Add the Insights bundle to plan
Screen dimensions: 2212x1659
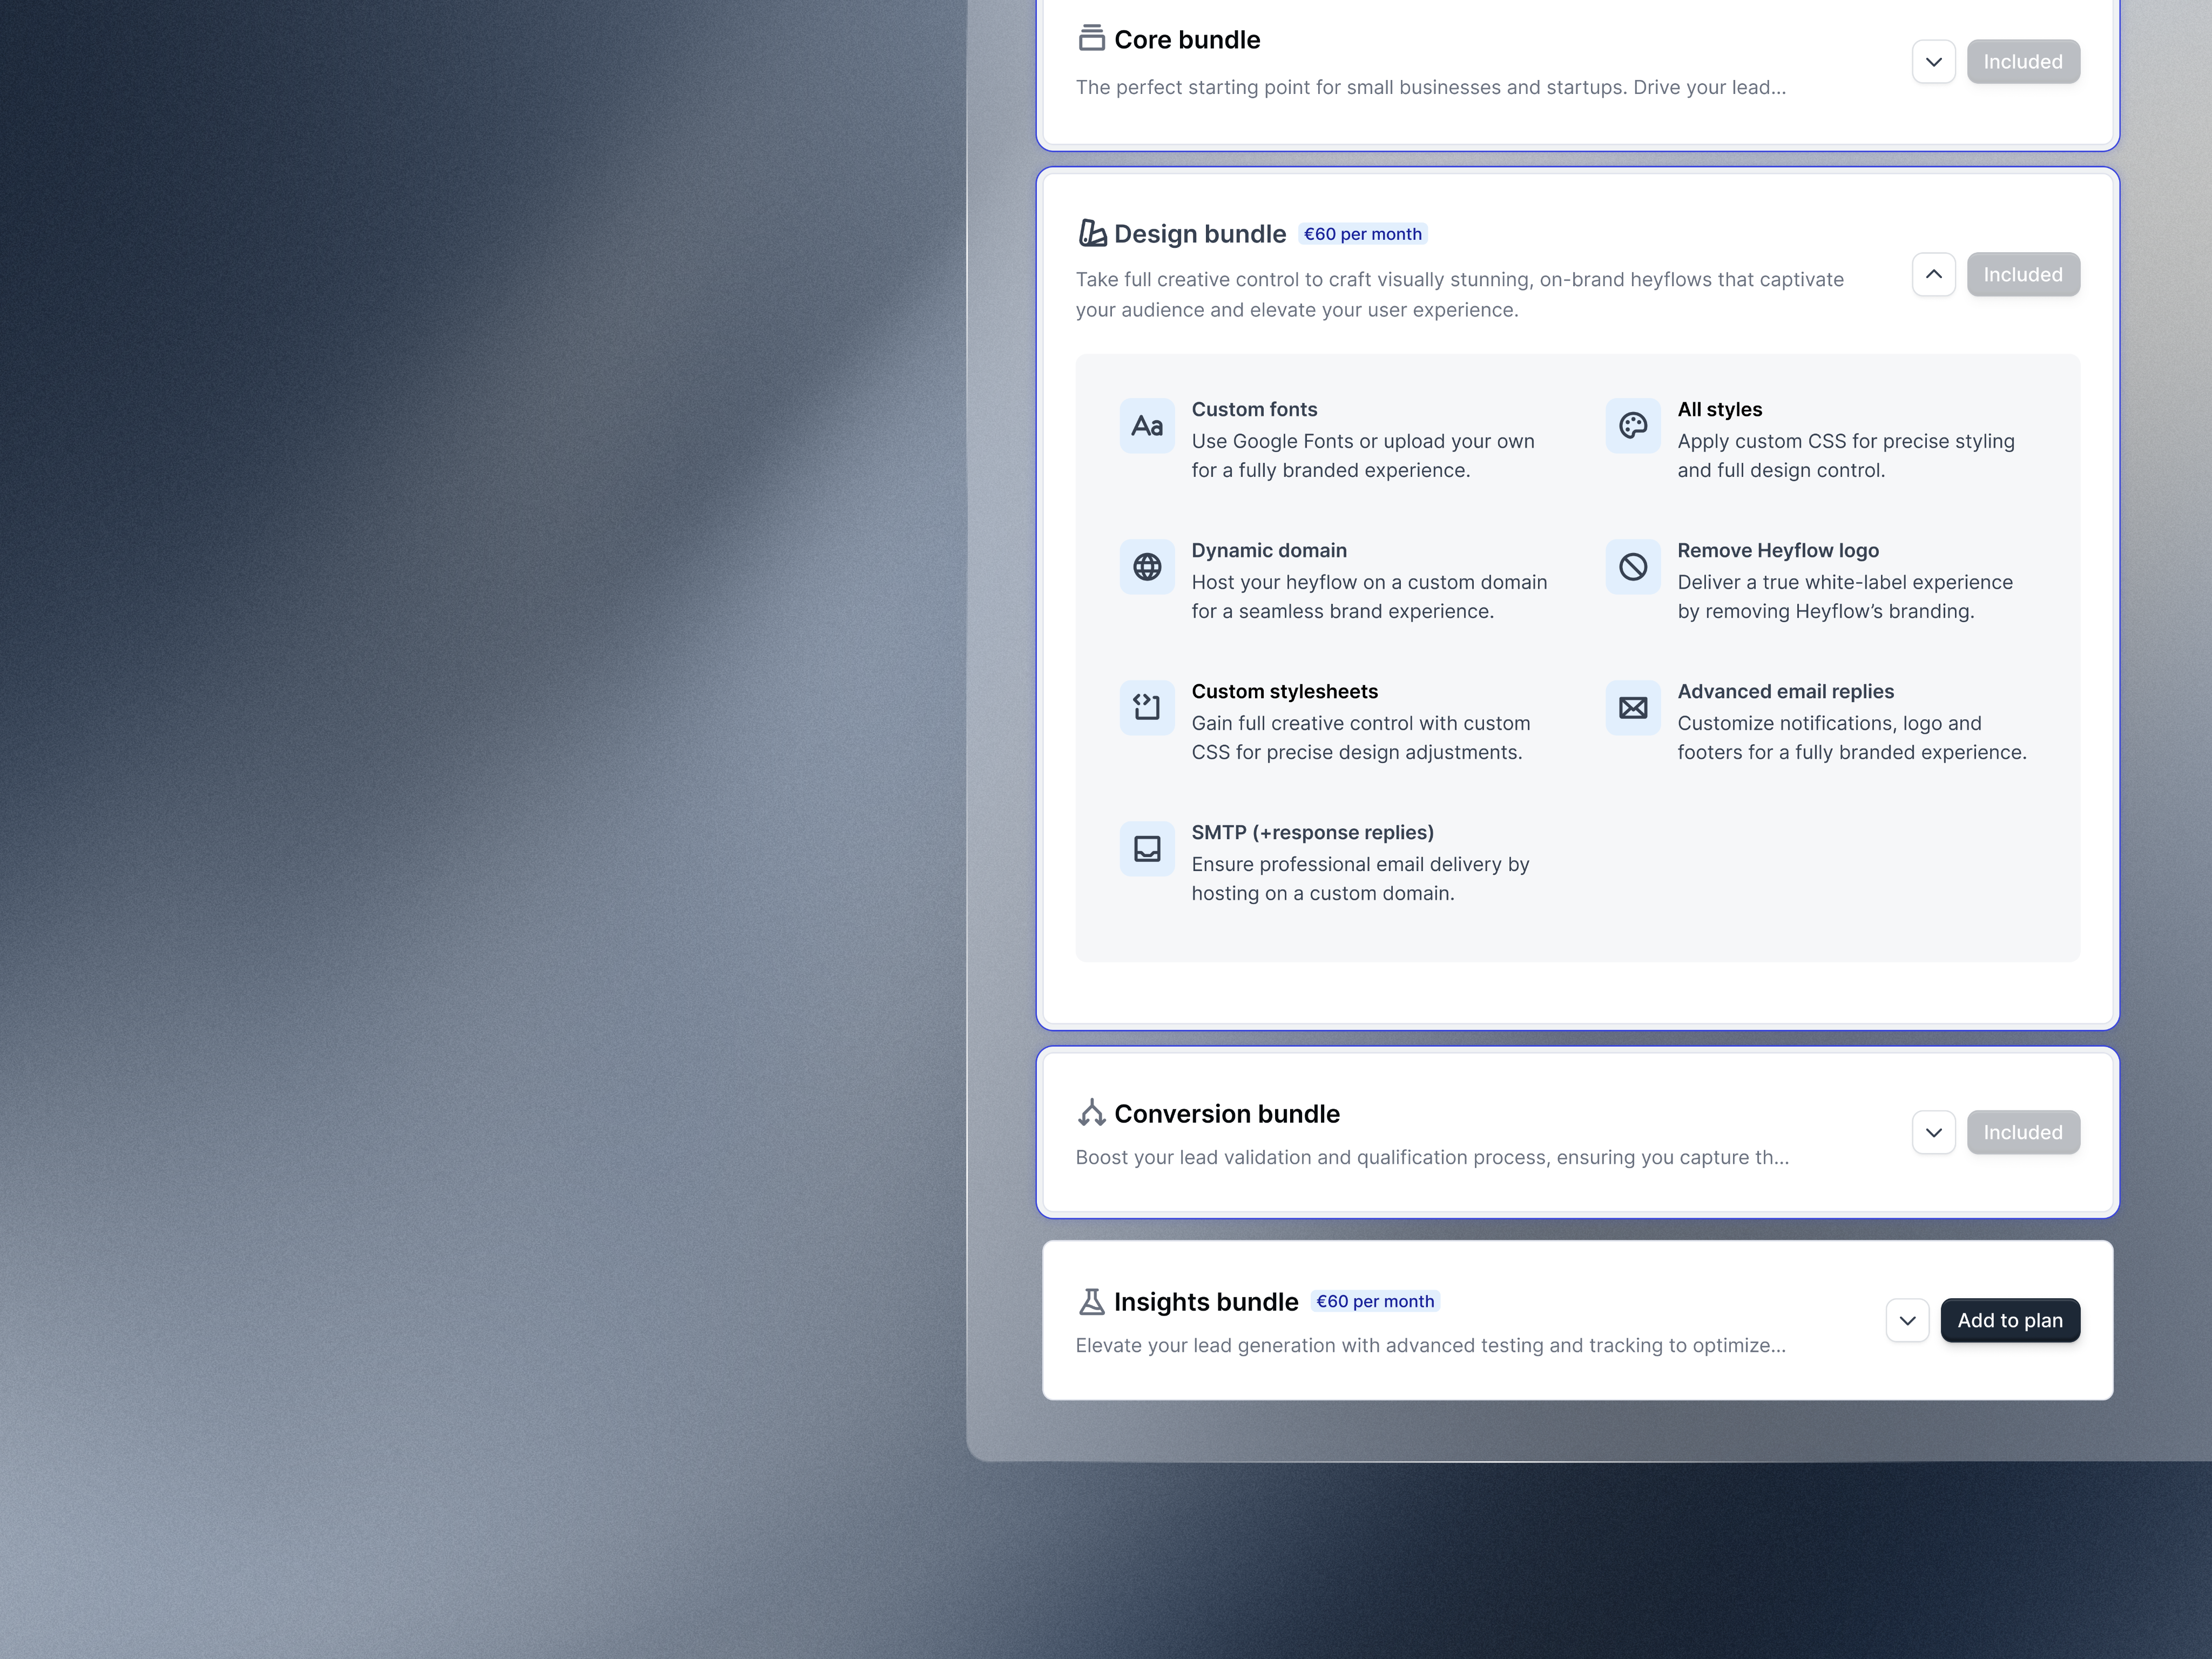[2009, 1320]
